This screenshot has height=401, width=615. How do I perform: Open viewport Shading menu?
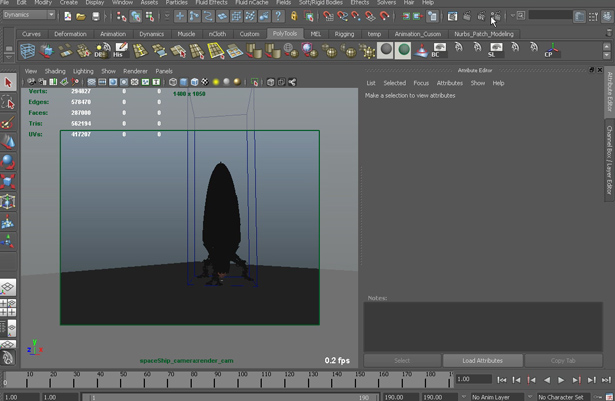[x=55, y=71]
